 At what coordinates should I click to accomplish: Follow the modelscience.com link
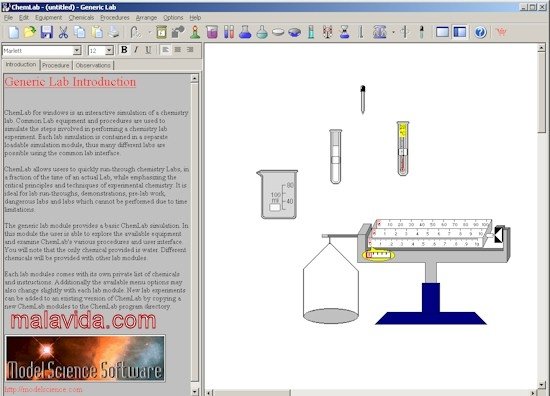43,389
